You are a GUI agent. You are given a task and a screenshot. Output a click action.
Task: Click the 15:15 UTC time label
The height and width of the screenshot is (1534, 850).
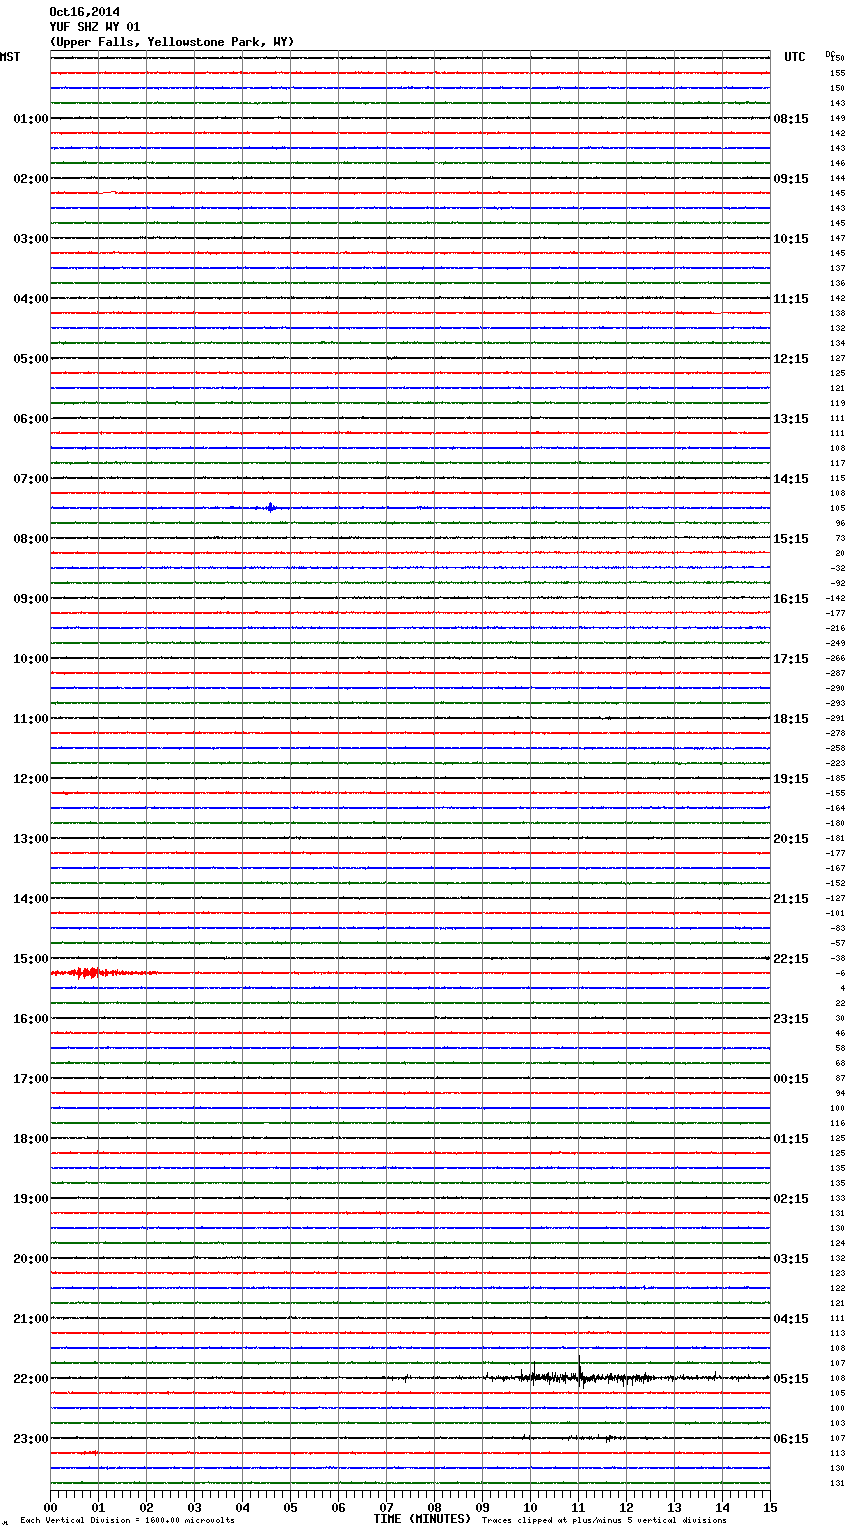[791, 539]
